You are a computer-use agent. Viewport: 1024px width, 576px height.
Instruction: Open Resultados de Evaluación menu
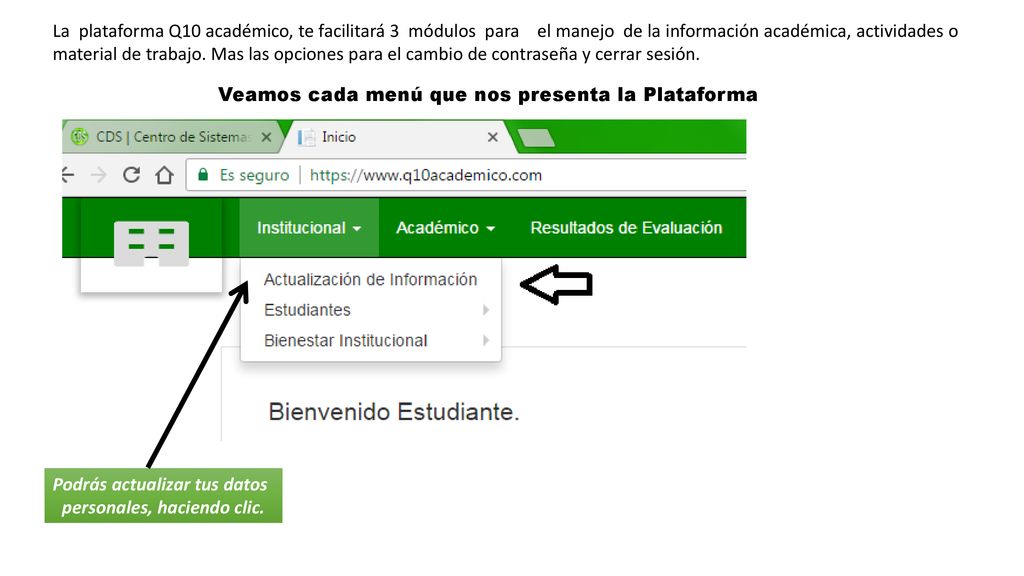click(x=626, y=228)
